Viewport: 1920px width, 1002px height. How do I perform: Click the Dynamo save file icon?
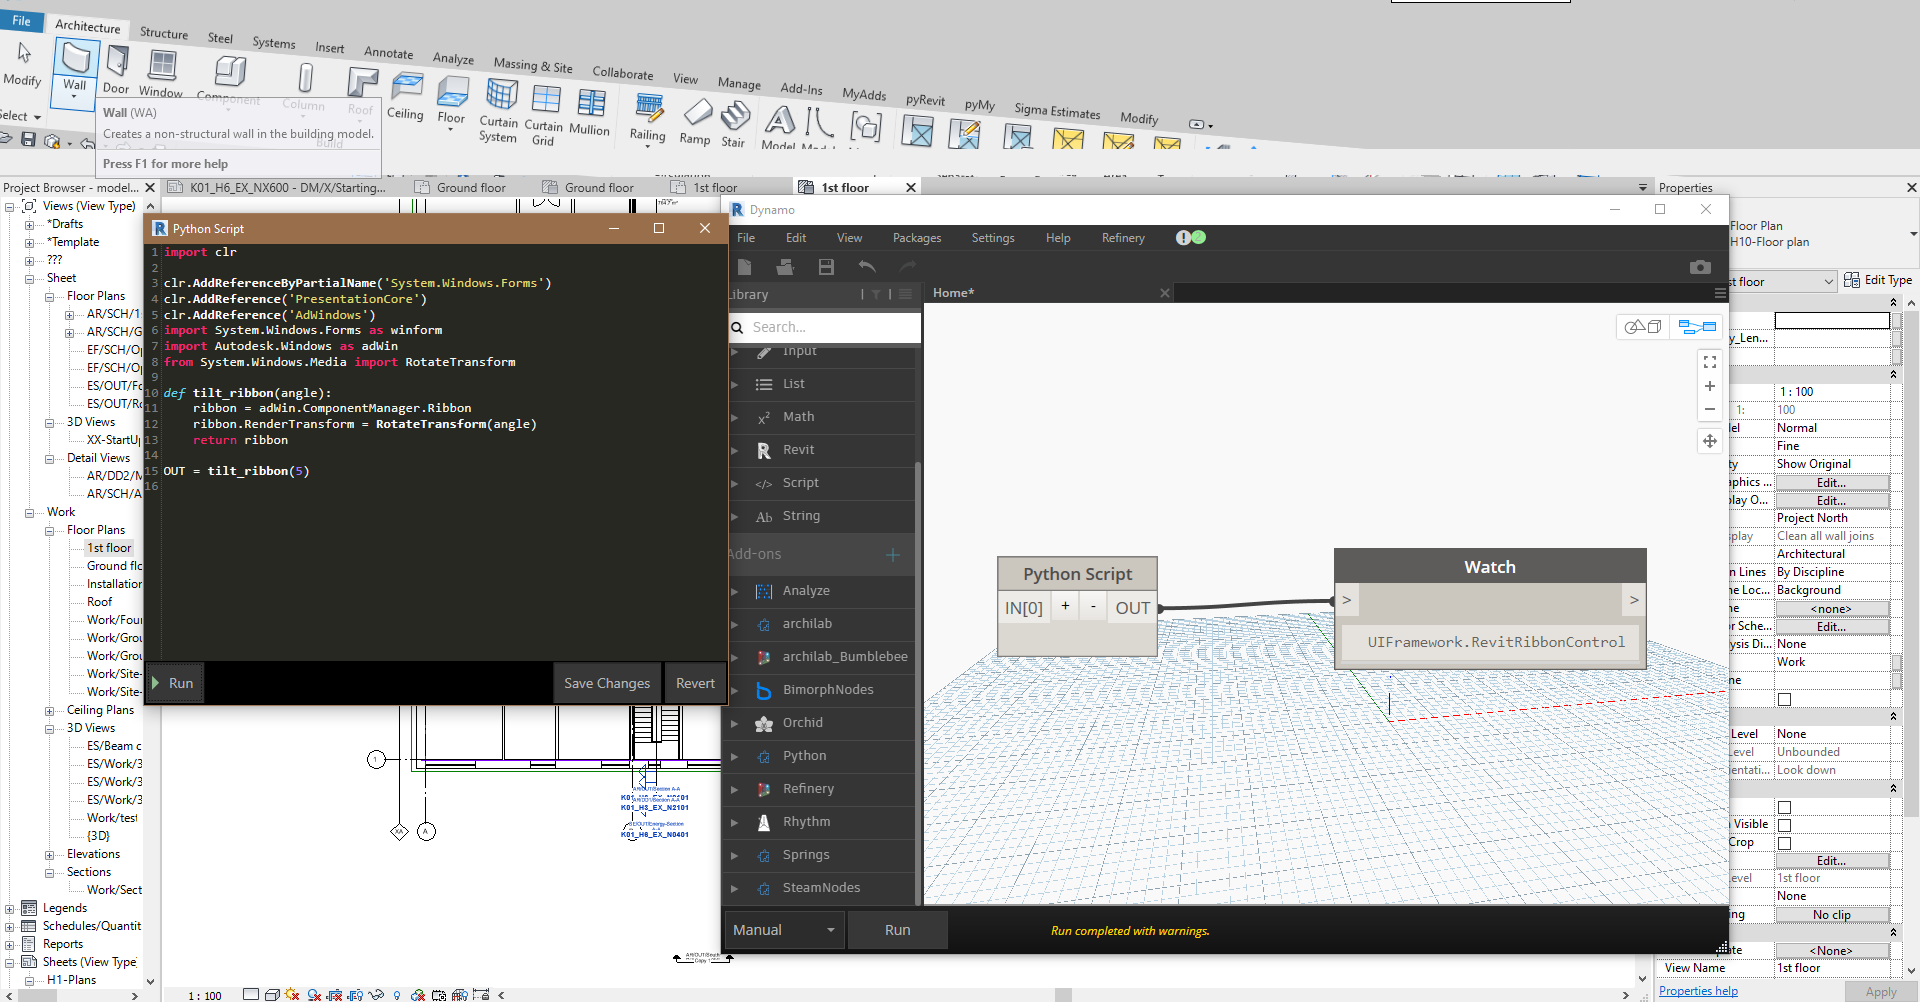point(826,267)
